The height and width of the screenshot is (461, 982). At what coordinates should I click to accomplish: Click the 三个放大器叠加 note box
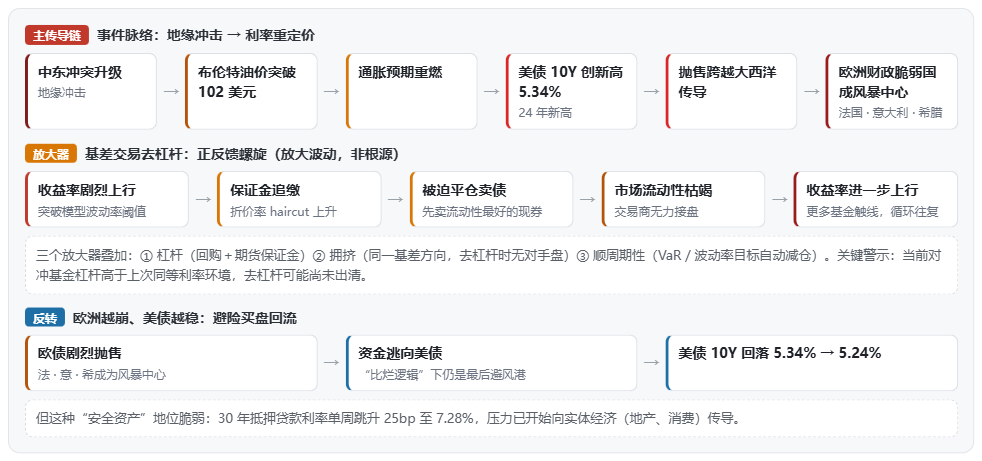tap(492, 265)
